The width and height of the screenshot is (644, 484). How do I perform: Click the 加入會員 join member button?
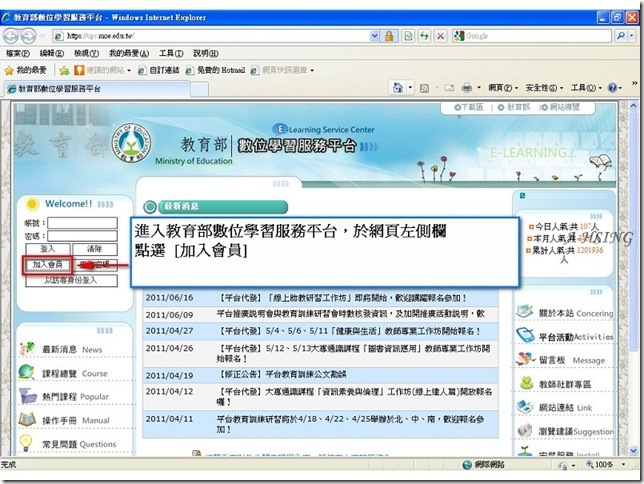click(48, 265)
